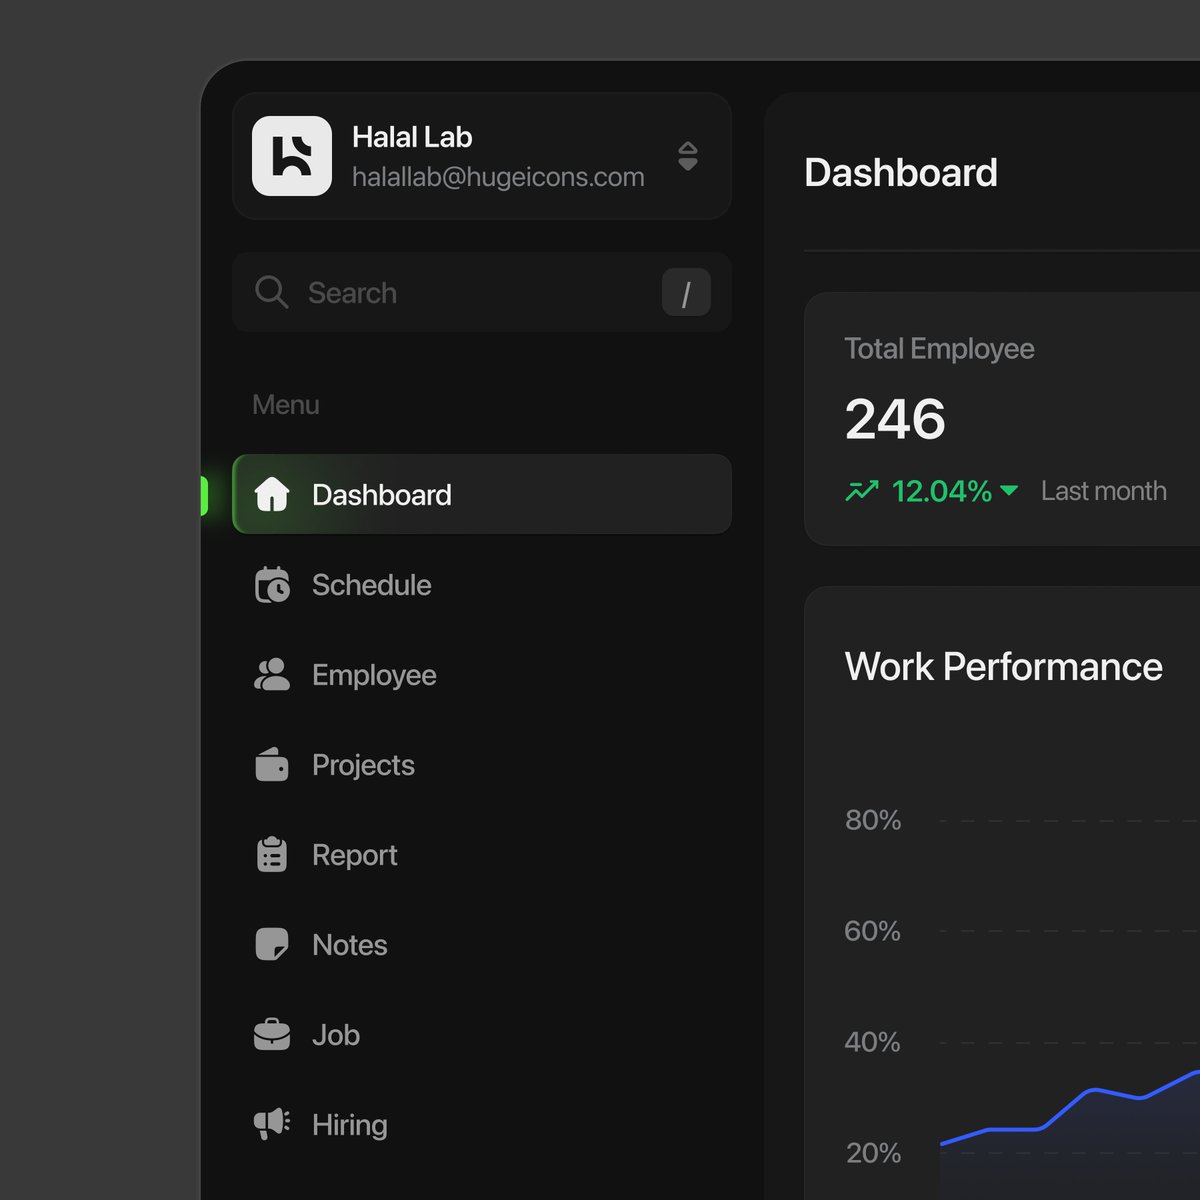This screenshot has height=1200, width=1200.
Task: Click the 246 employee count
Action: click(895, 419)
